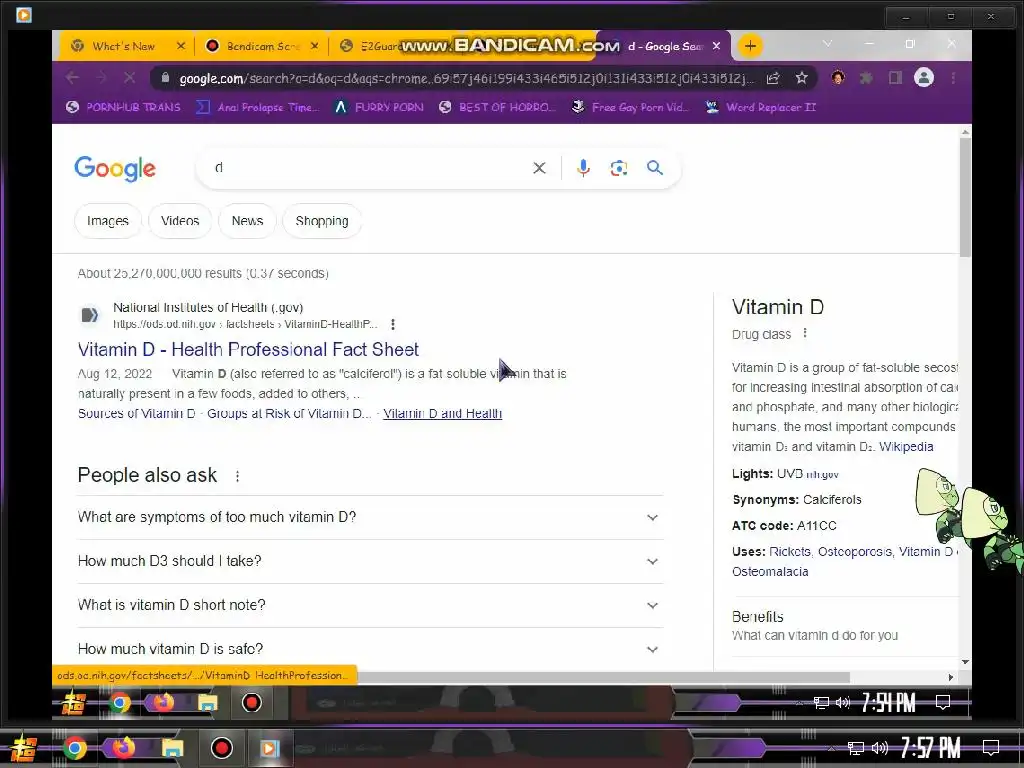
Task: Stop loading the page in Chrome
Action: (x=129, y=78)
